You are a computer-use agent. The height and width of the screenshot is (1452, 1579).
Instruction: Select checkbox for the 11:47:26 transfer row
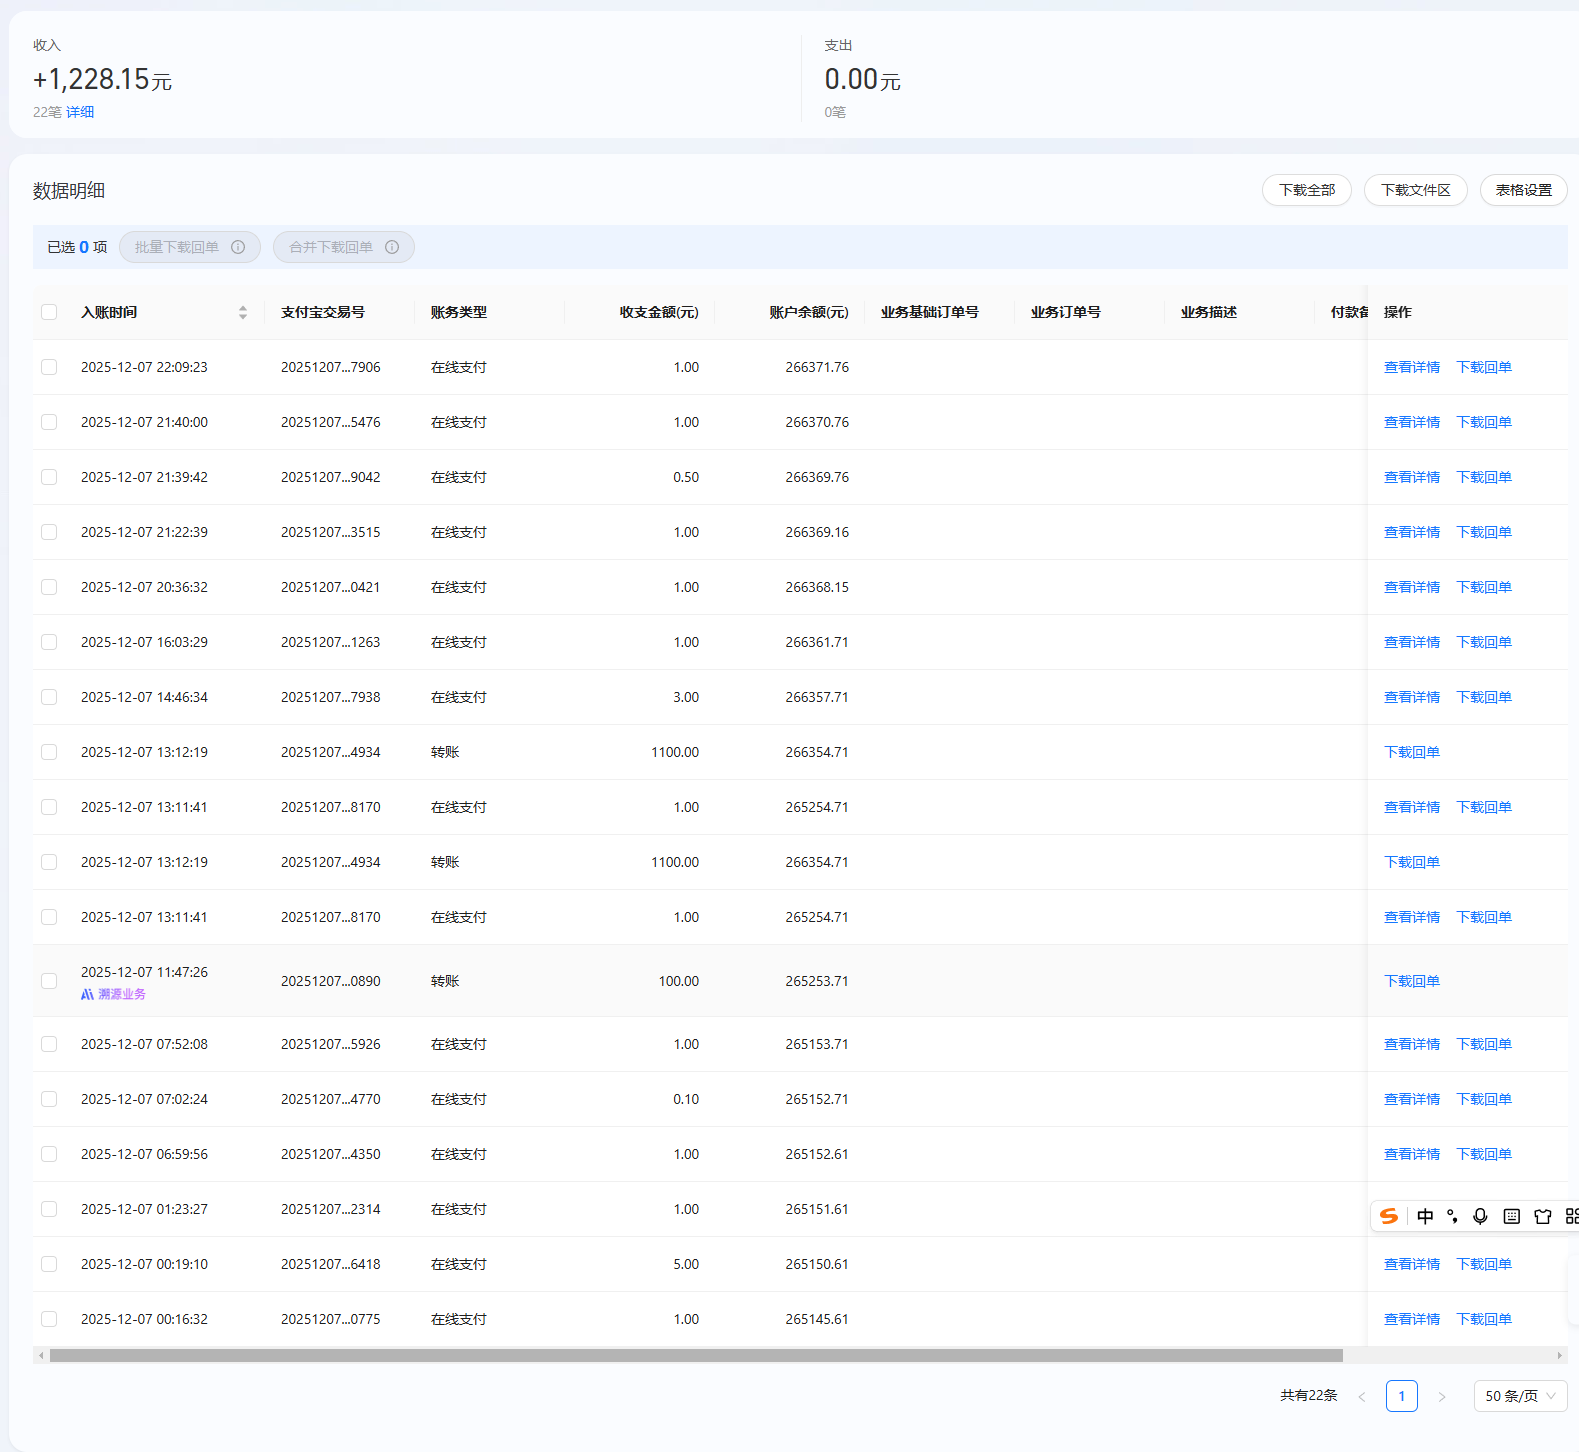point(49,981)
